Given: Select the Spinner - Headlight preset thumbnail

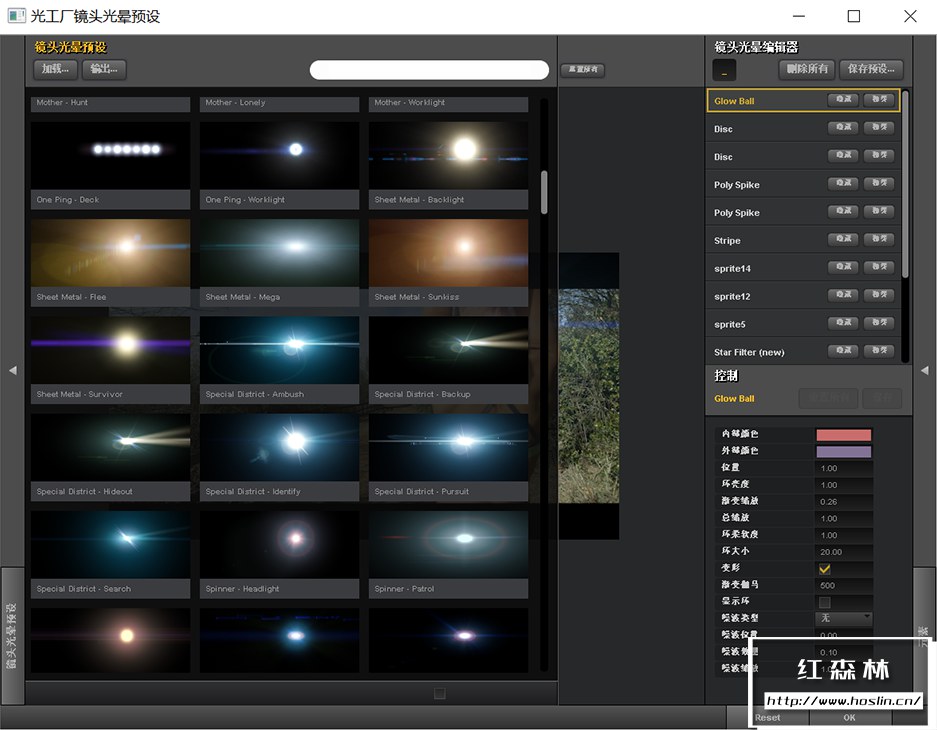Looking at the screenshot, I should (x=279, y=545).
